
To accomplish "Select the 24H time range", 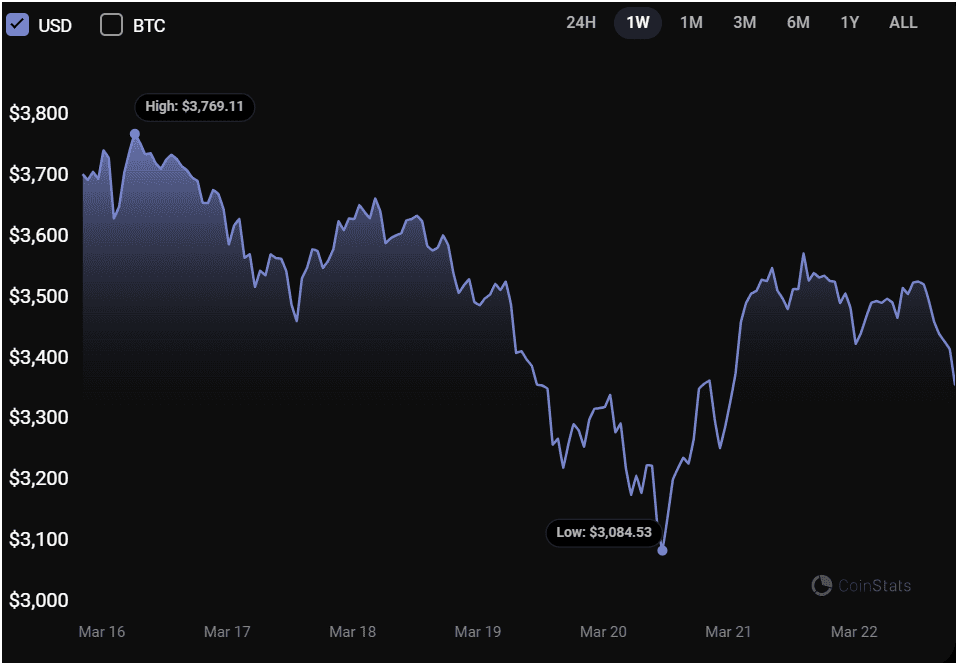I will coord(581,22).
